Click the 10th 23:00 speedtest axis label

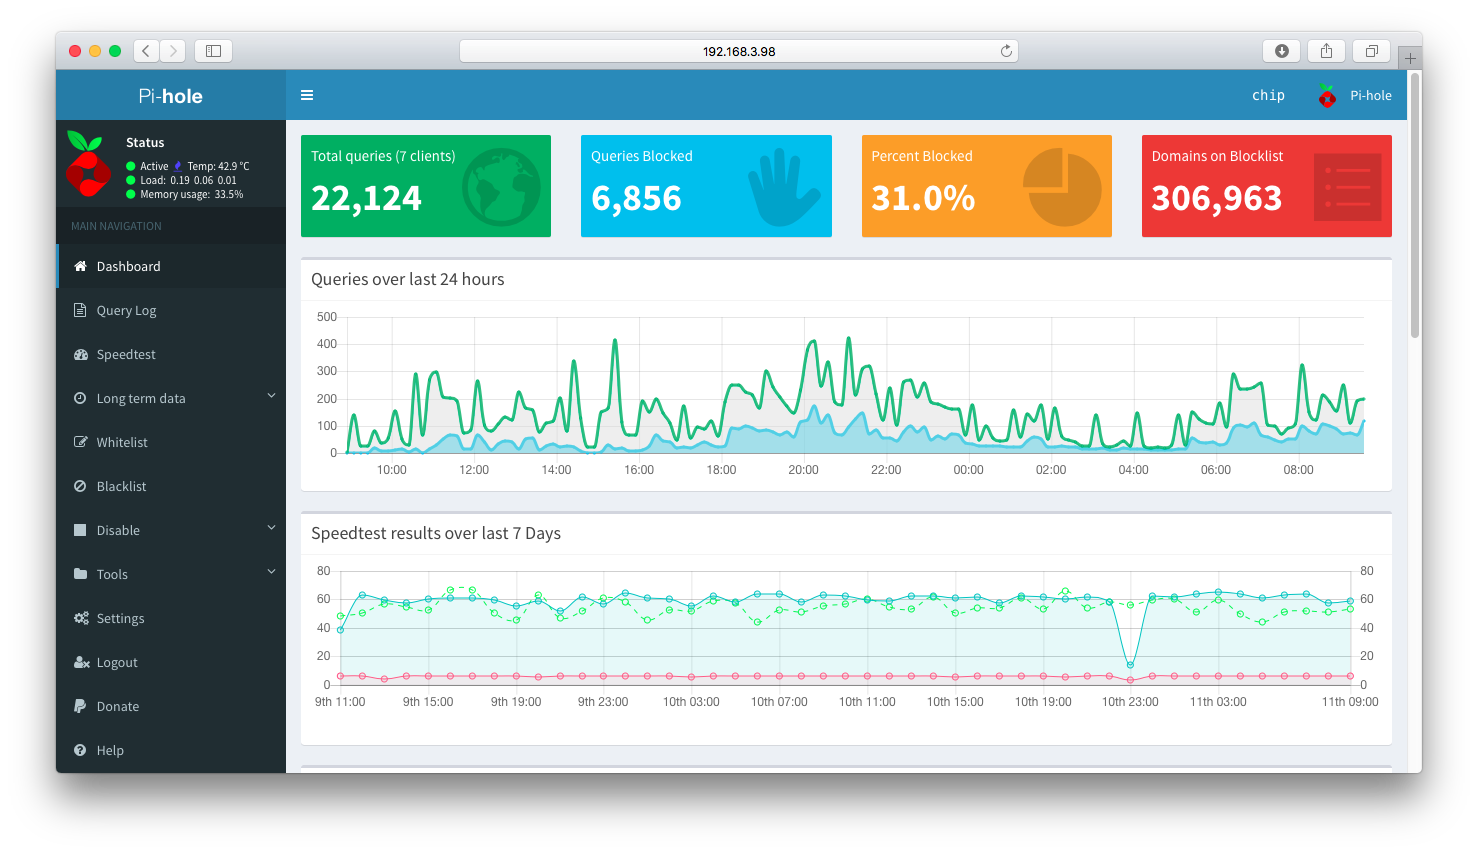click(x=1130, y=702)
